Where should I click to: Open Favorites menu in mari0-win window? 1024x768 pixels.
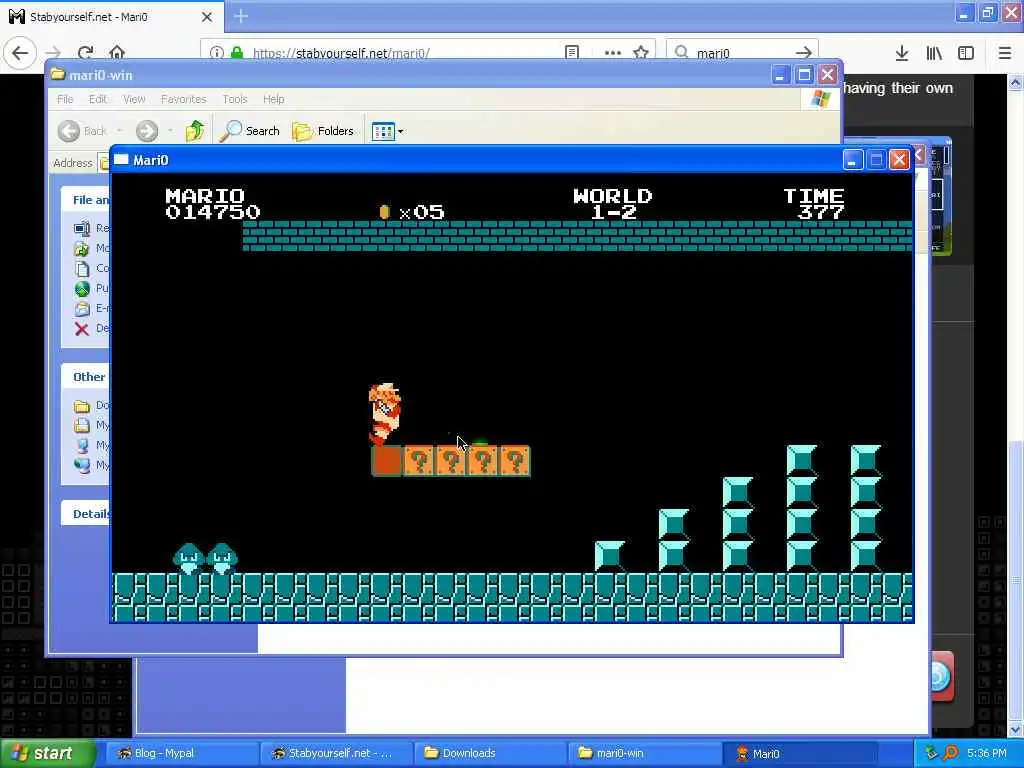184,99
